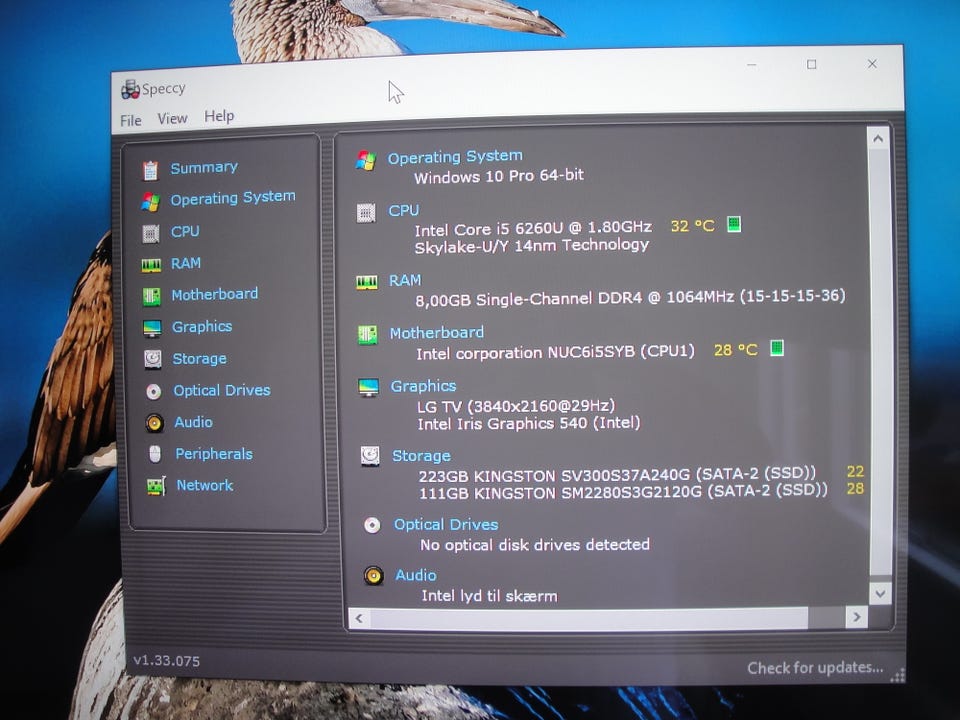
Task: Click the 28 °C motherboard temperature value
Action: pos(735,350)
